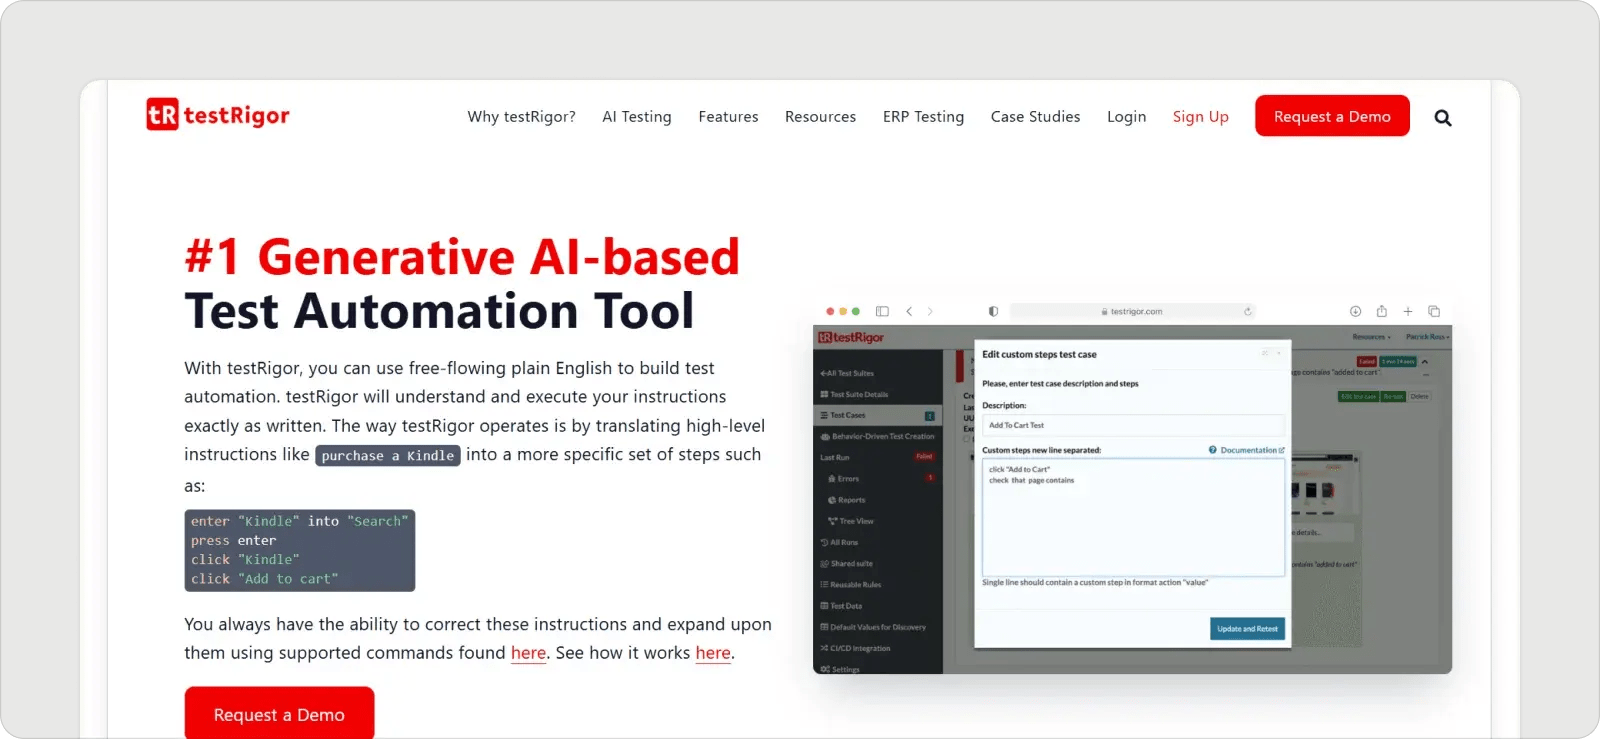Select Reusable Rules in the demo sidebar
This screenshot has height=739, width=1600.
[x=850, y=584]
